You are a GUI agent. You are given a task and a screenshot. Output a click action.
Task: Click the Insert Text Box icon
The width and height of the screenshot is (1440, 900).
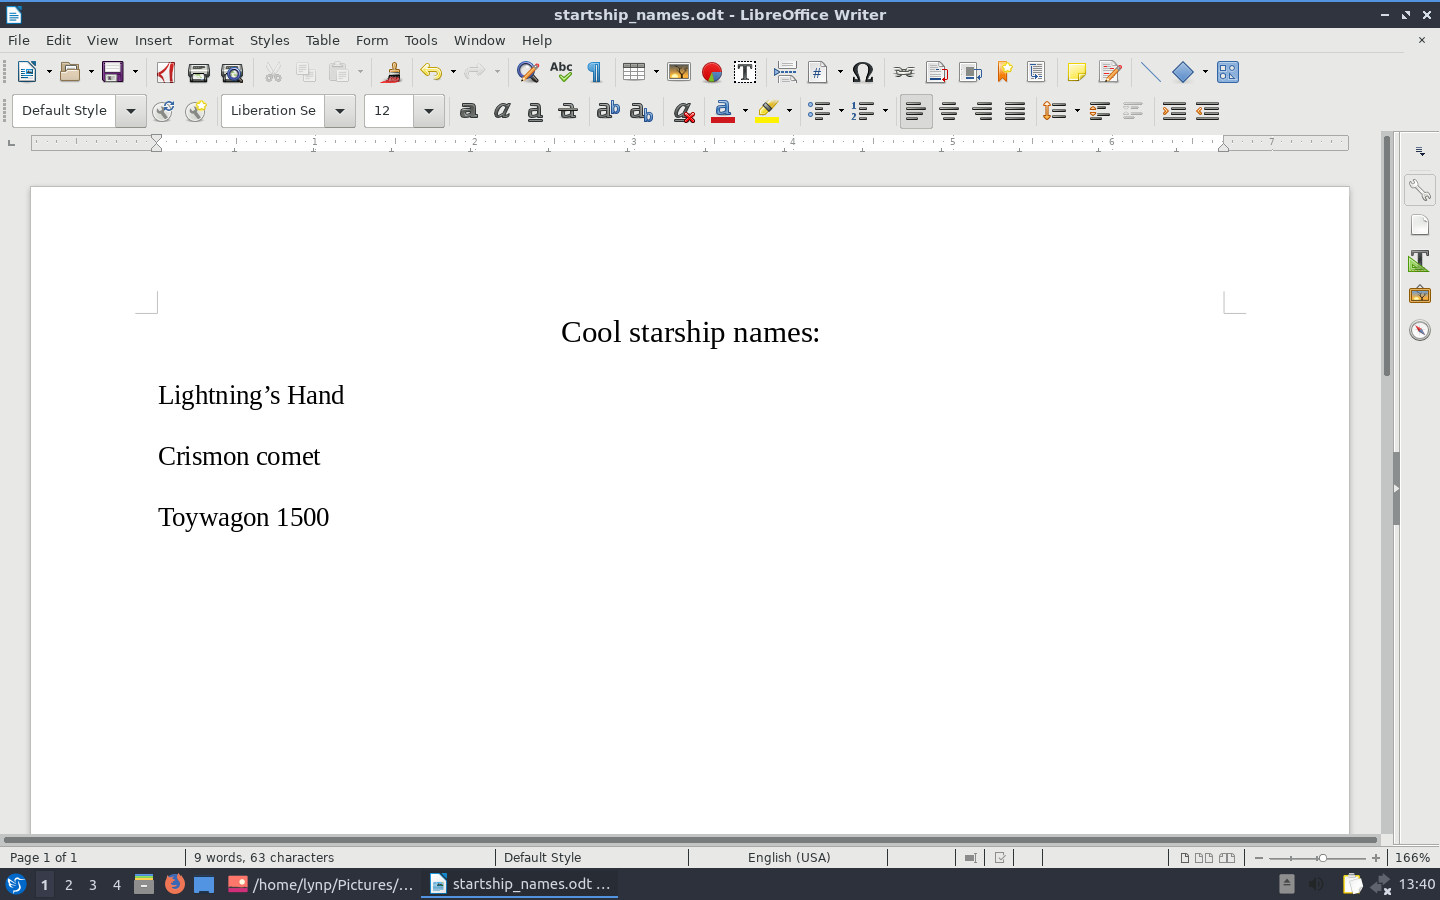coord(745,72)
